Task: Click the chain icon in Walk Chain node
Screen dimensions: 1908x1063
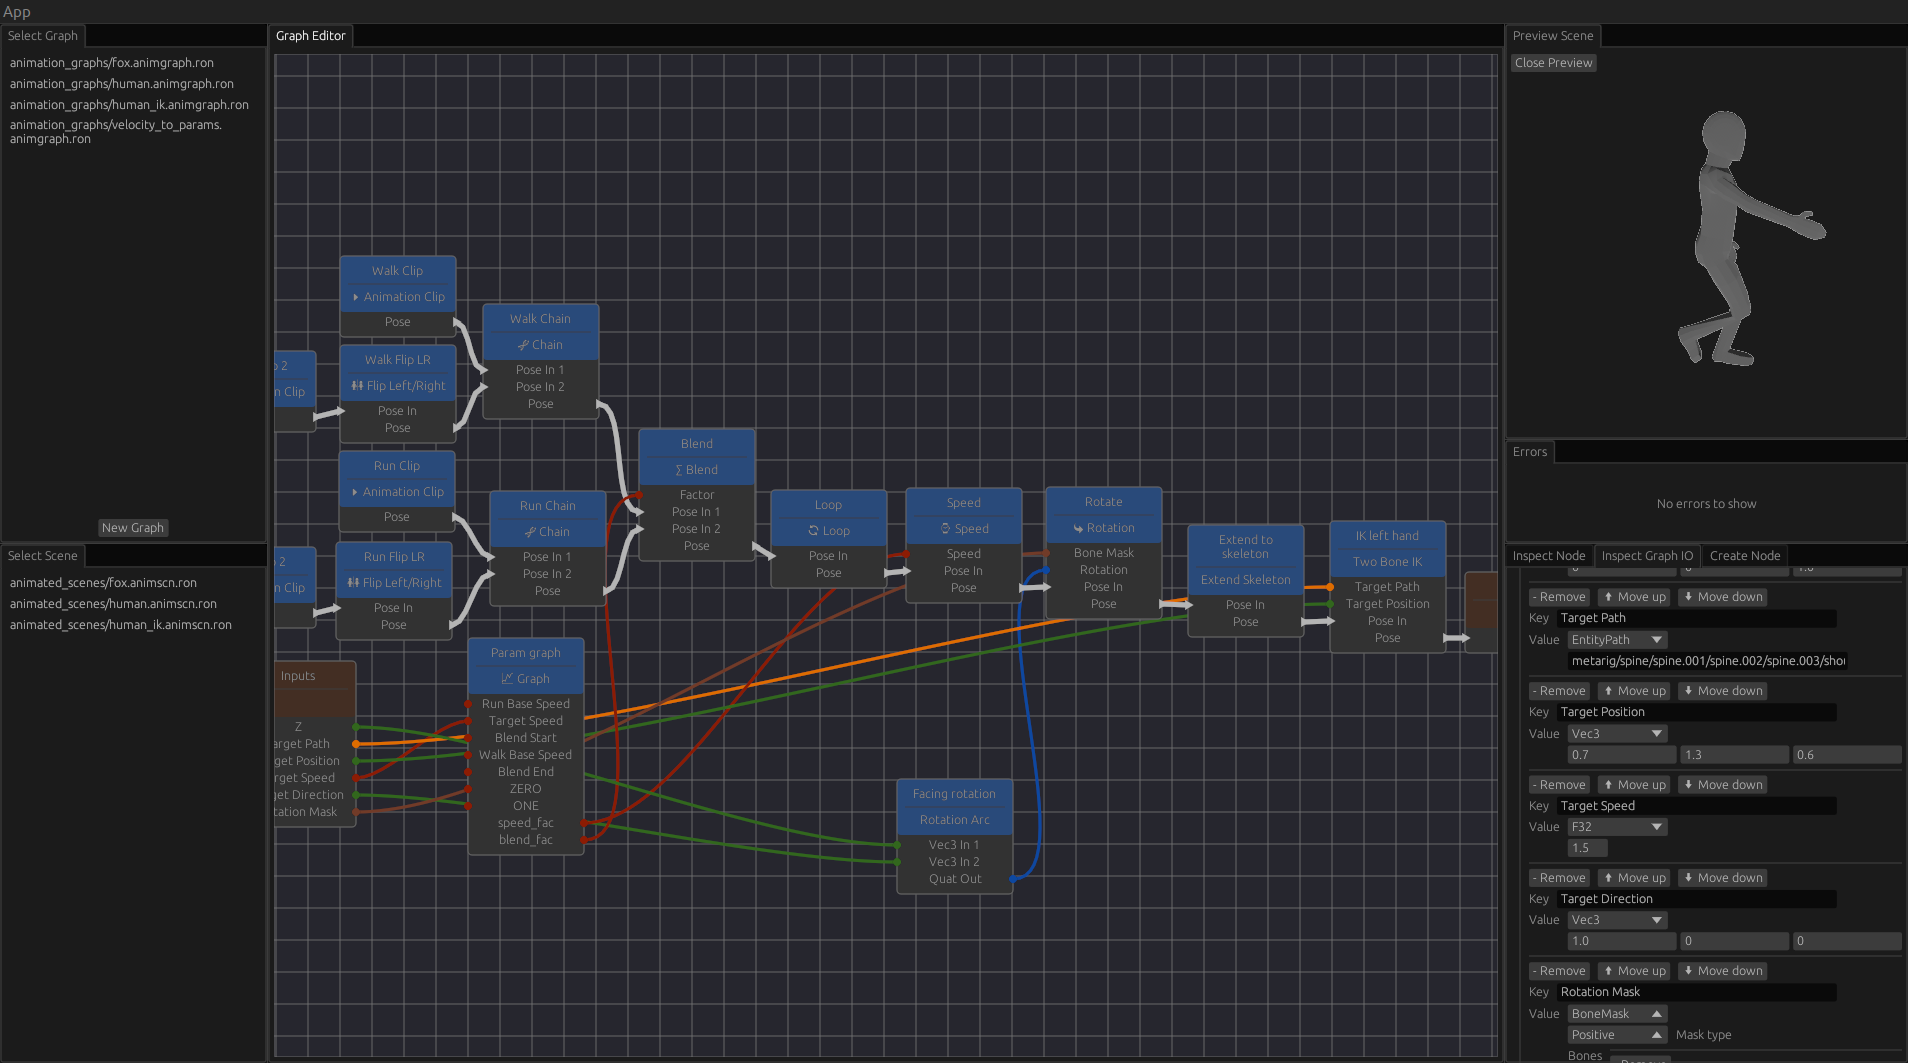Action: pos(523,345)
